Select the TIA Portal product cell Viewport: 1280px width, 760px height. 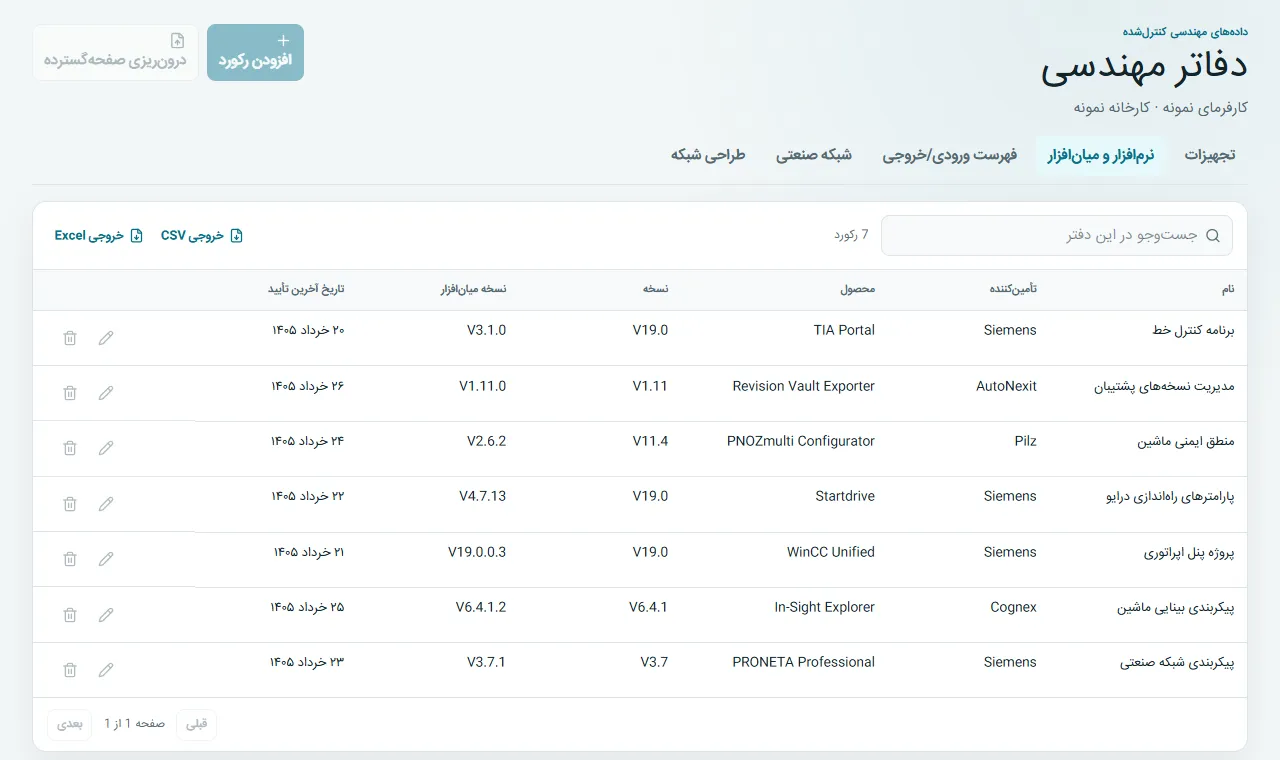(844, 330)
